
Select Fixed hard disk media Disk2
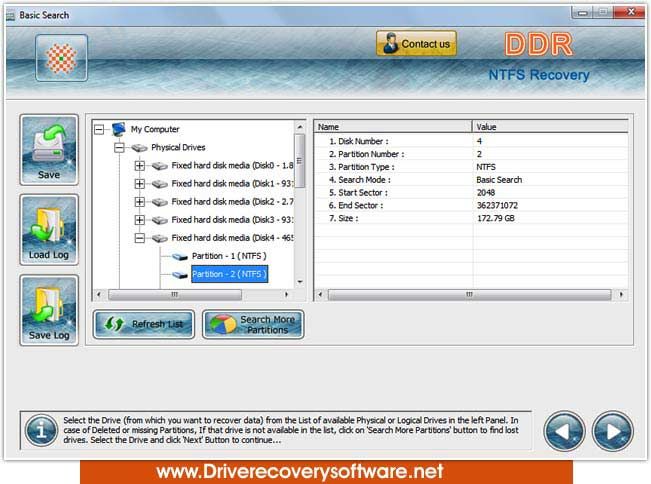232,202
